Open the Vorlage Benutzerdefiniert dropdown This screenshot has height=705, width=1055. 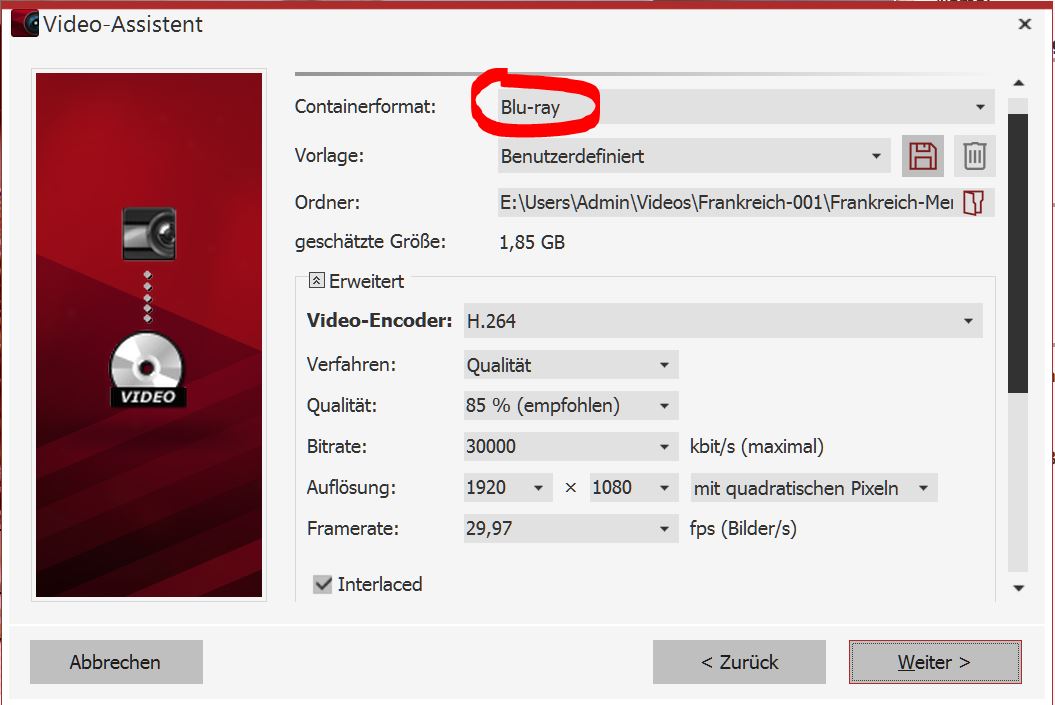[694, 156]
